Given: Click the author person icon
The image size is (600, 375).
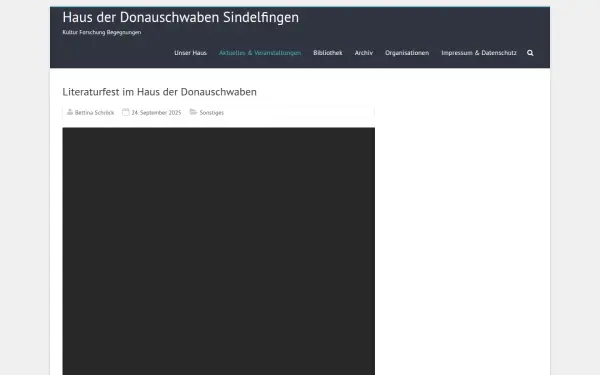Looking at the screenshot, I should 70,112.
